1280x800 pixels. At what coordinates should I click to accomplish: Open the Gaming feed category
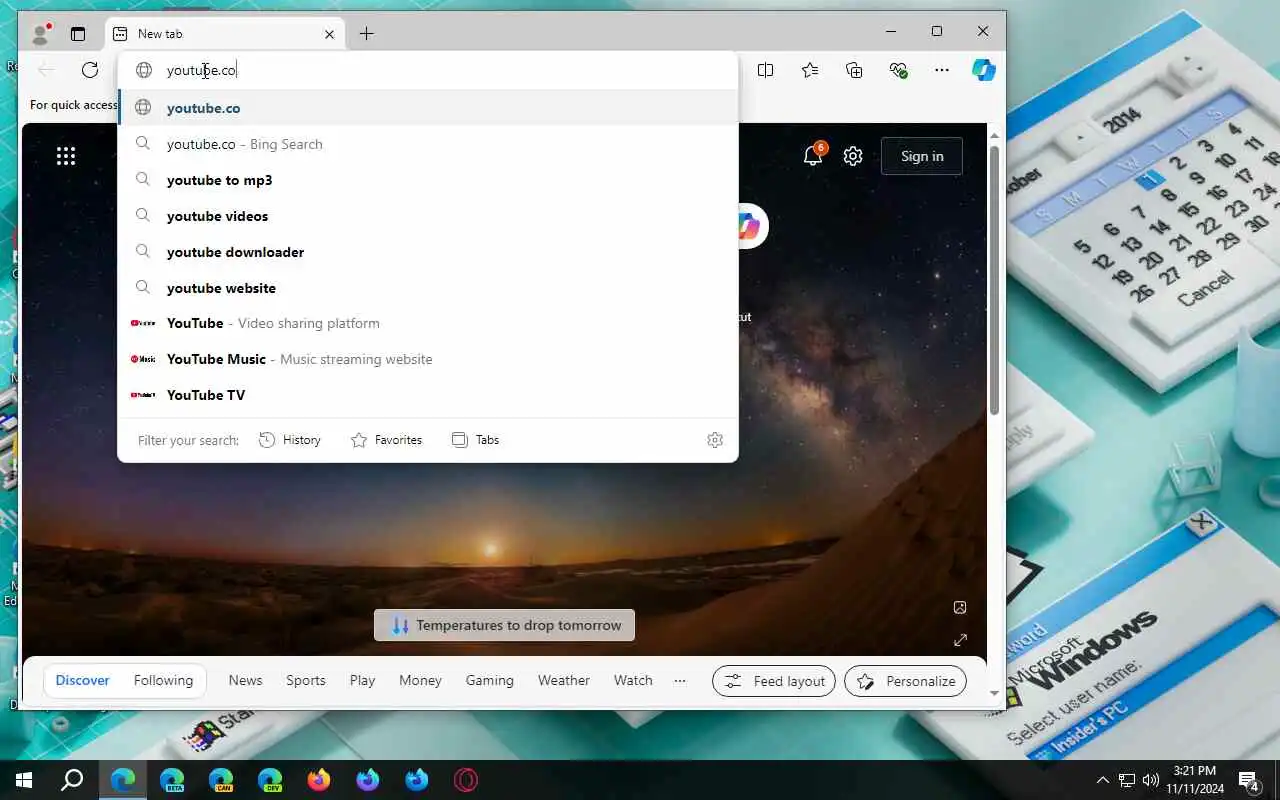[489, 680]
